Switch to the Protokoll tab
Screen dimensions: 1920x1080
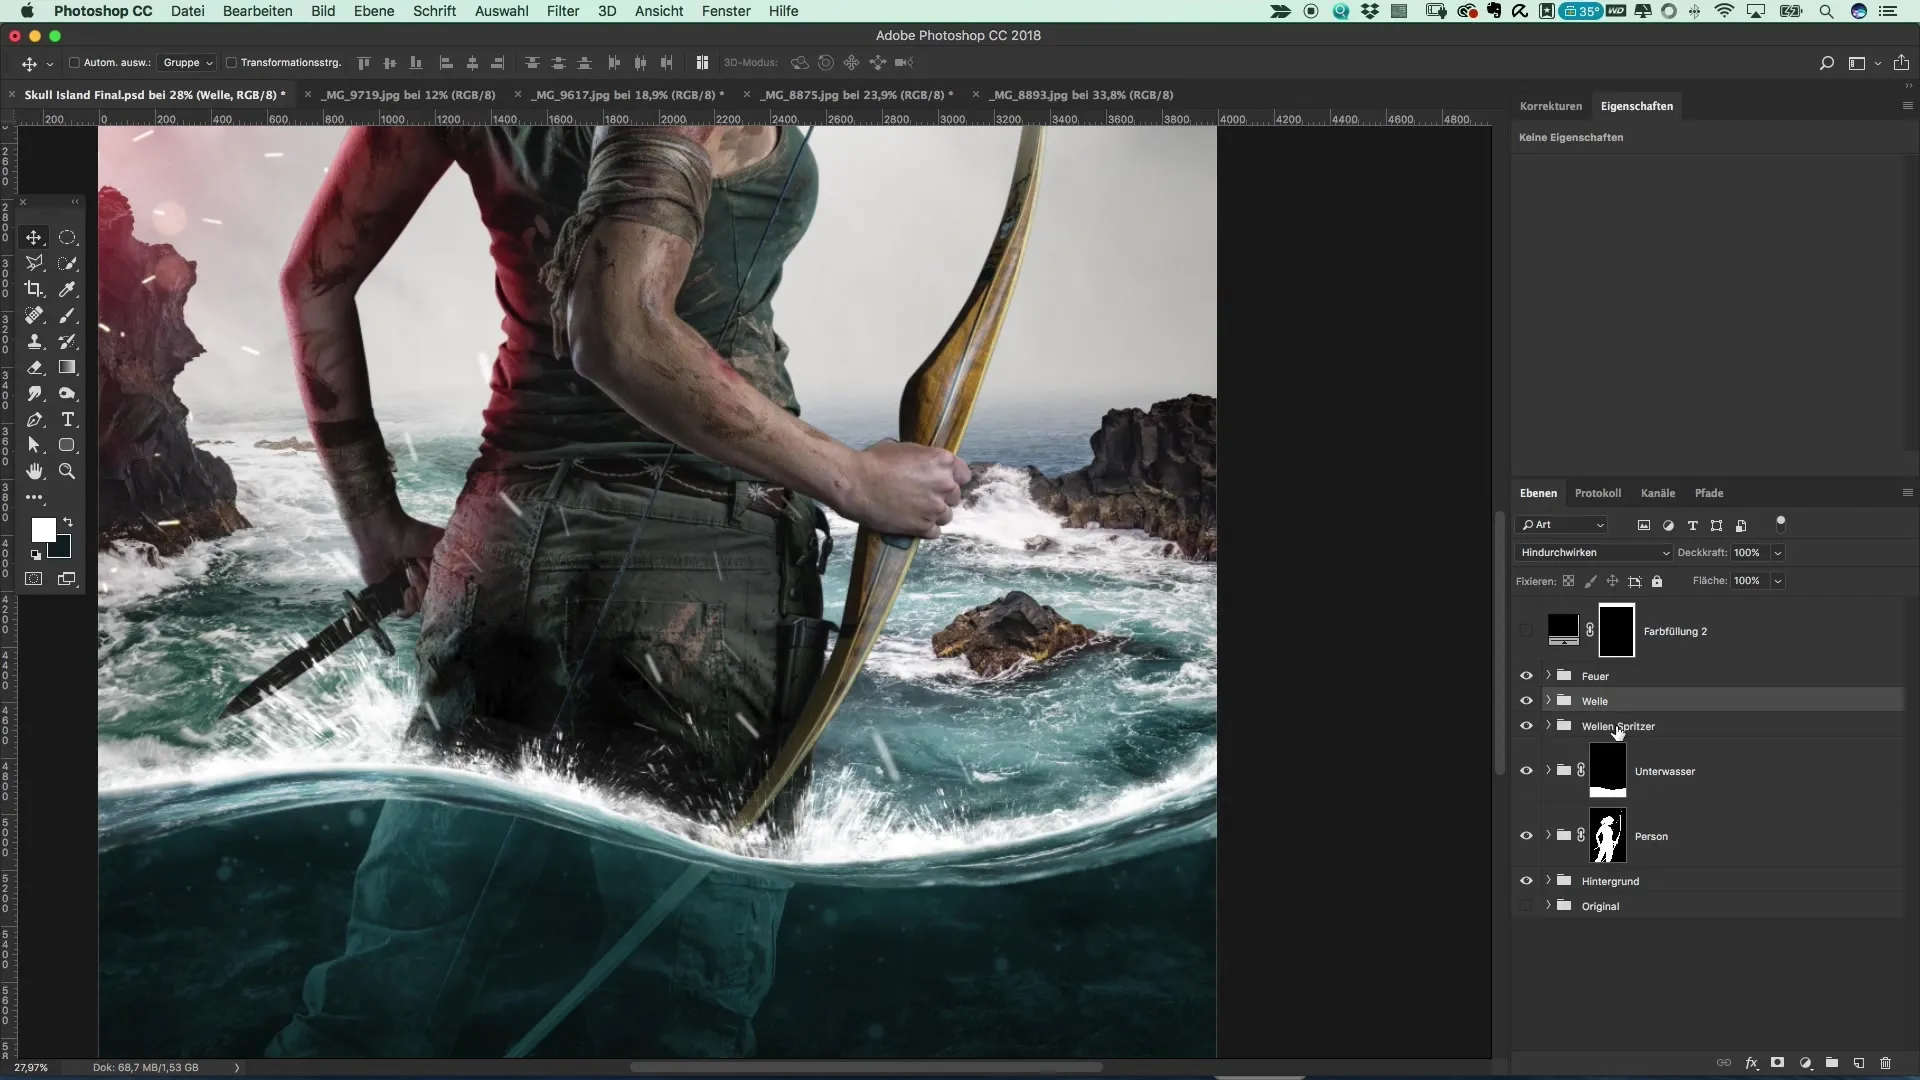click(1597, 493)
